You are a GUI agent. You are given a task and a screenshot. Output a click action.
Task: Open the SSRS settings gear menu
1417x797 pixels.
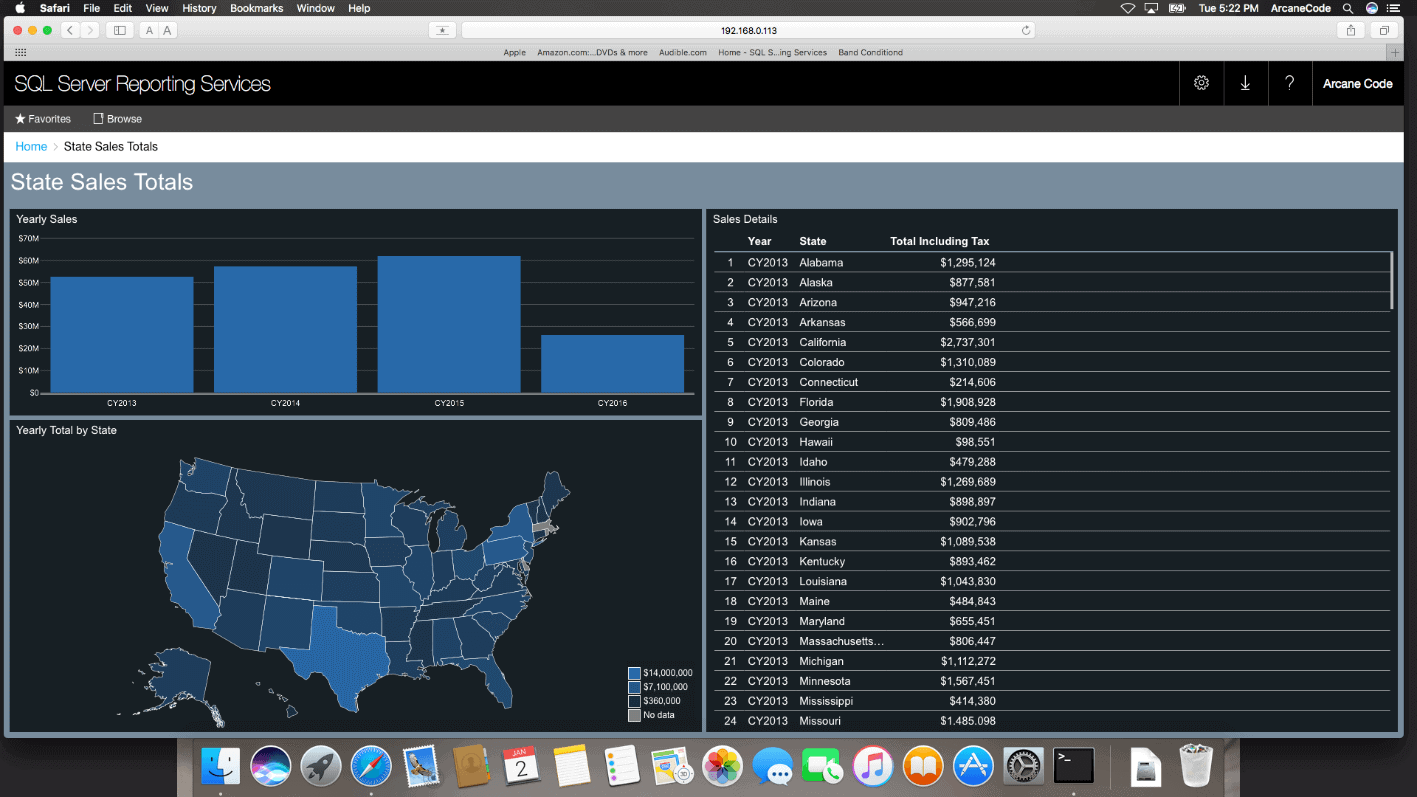1201,83
